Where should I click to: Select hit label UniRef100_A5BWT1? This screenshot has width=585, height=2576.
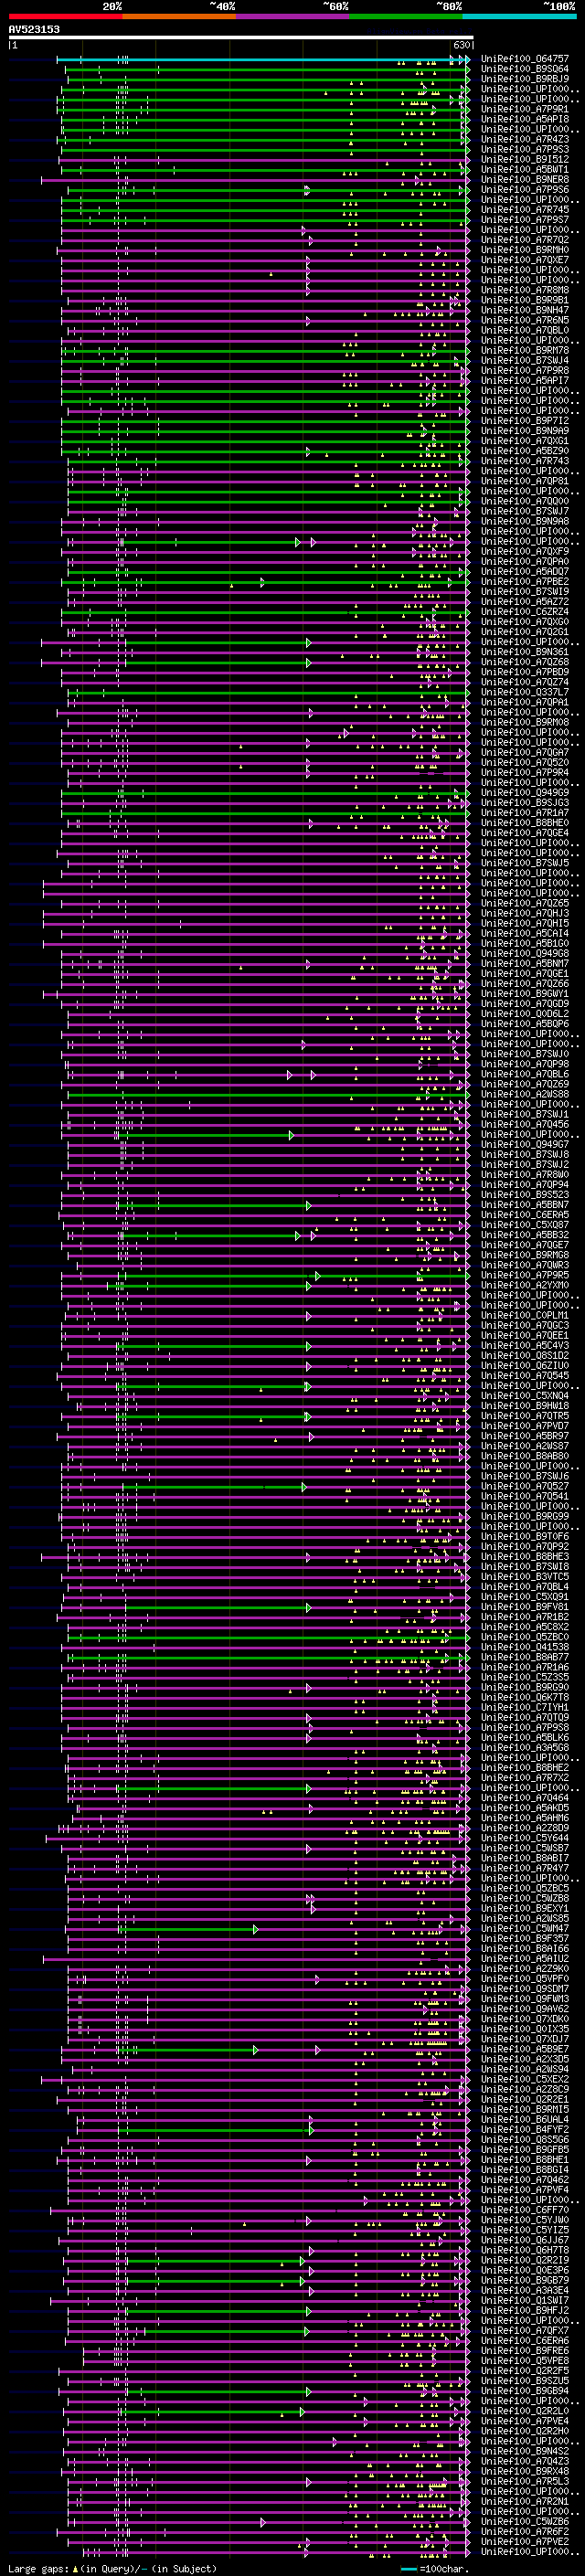524,169
